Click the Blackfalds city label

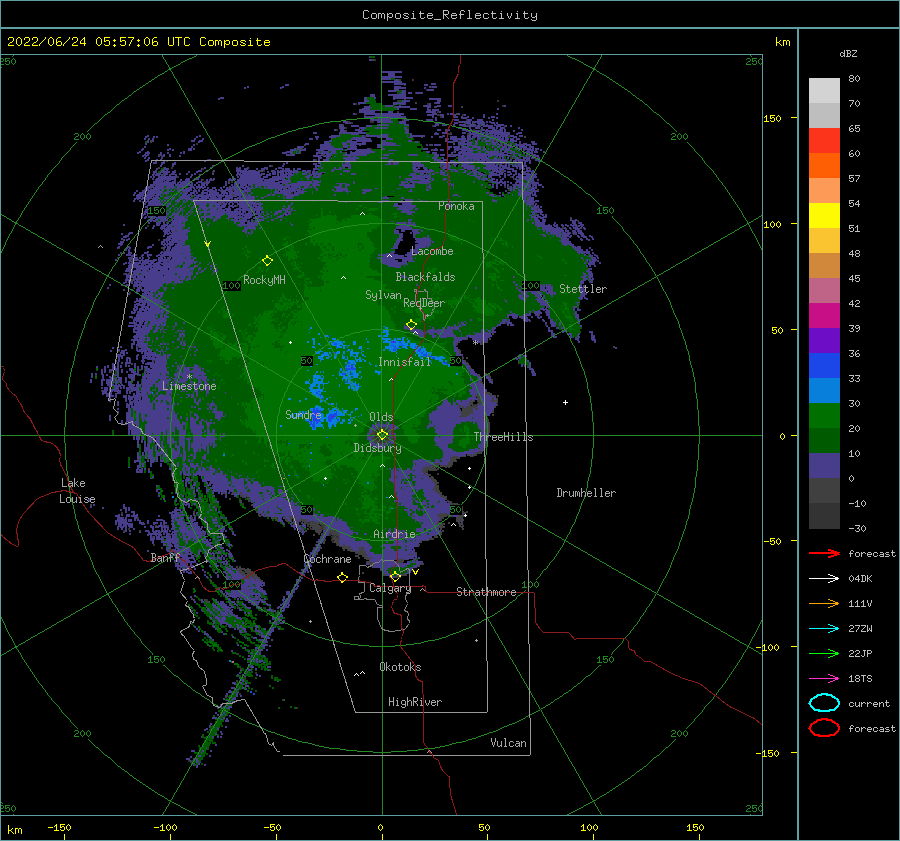tap(425, 277)
